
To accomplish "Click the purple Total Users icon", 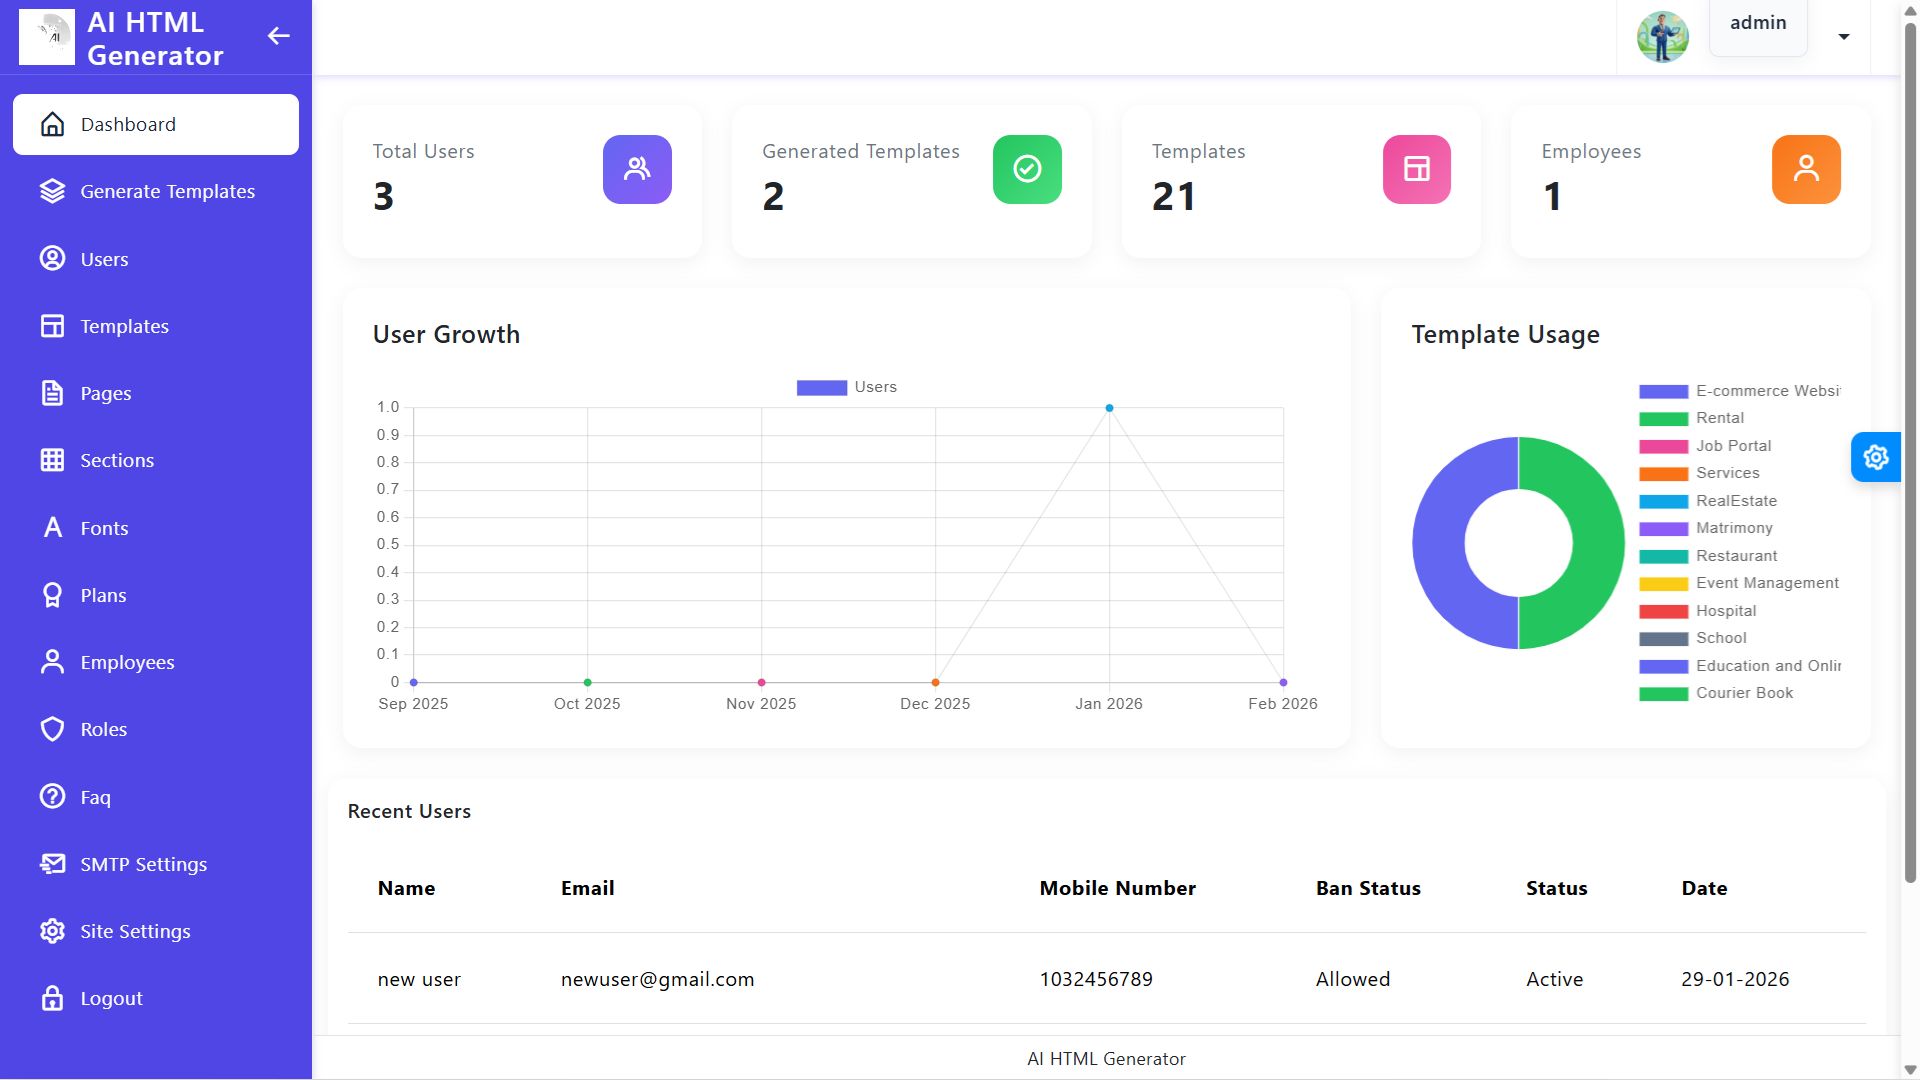I will click(x=637, y=169).
